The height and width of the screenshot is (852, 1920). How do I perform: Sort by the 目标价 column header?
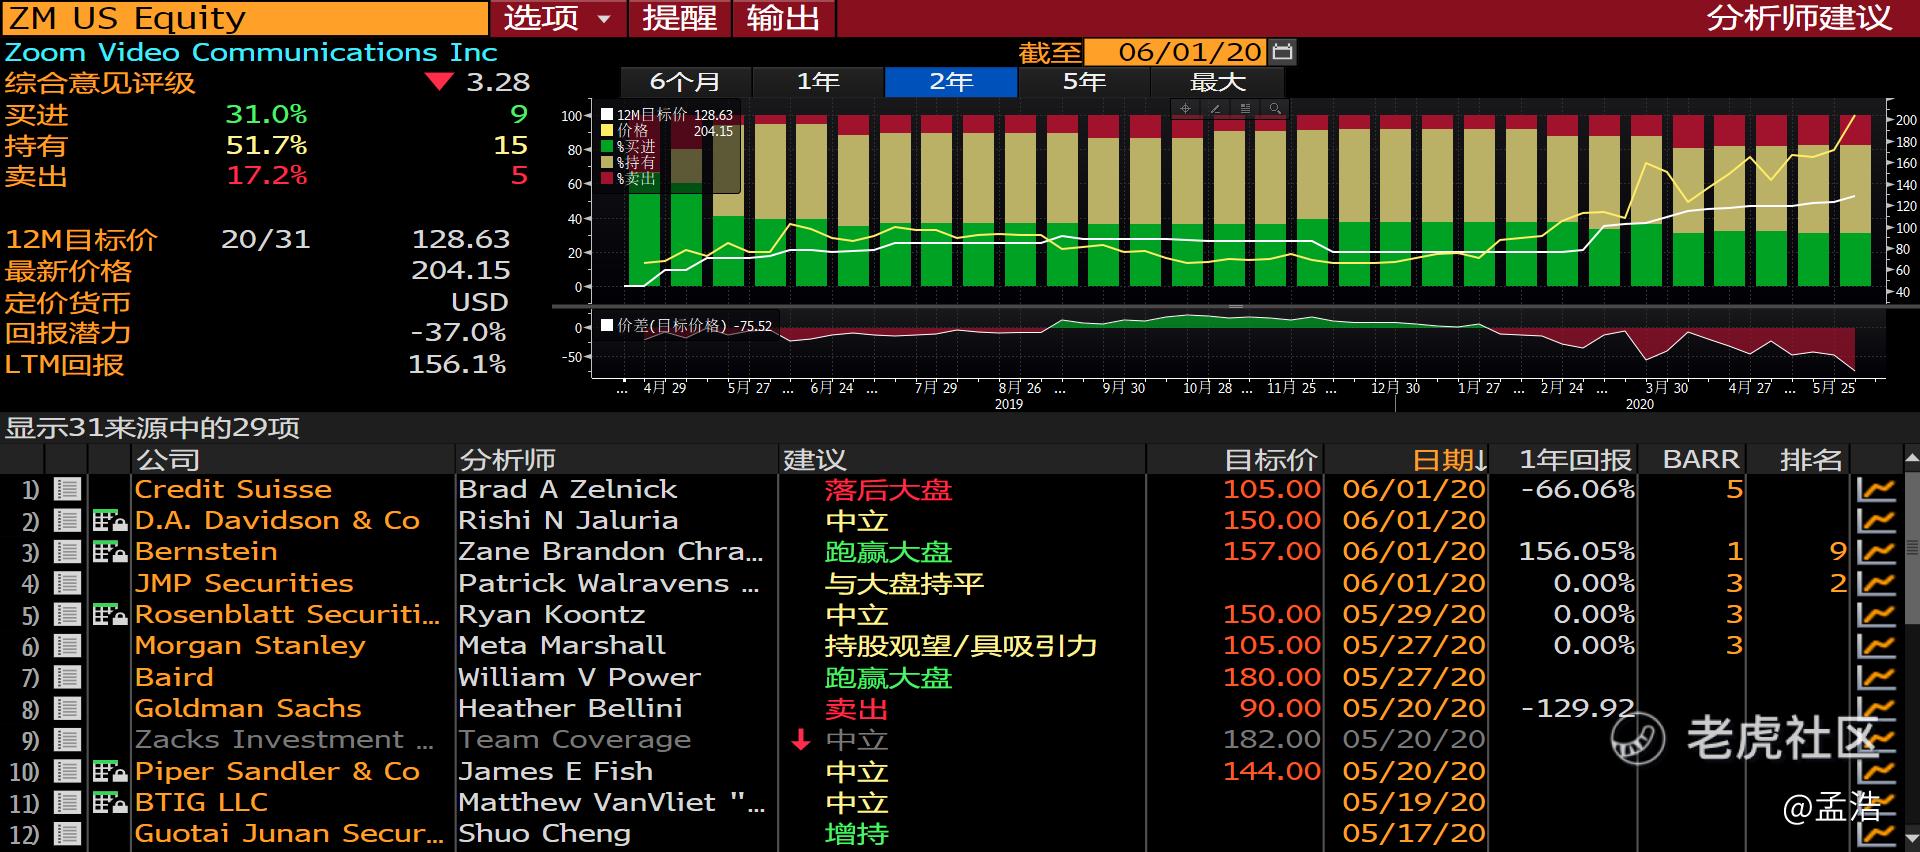(x=1235, y=459)
